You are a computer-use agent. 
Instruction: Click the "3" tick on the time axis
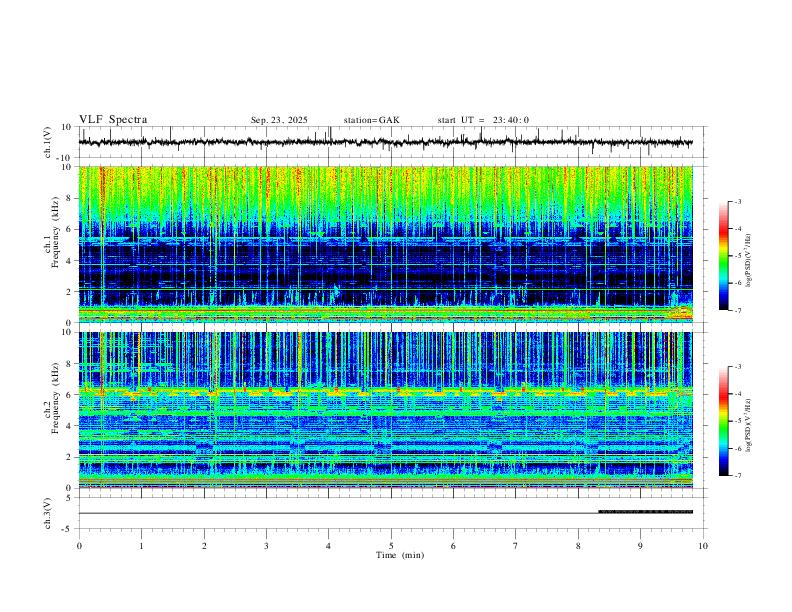[x=266, y=546]
